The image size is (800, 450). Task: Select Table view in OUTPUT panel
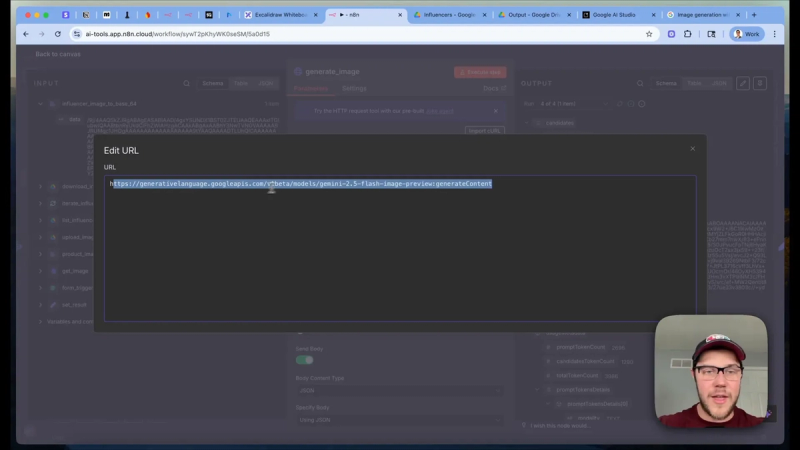click(694, 83)
